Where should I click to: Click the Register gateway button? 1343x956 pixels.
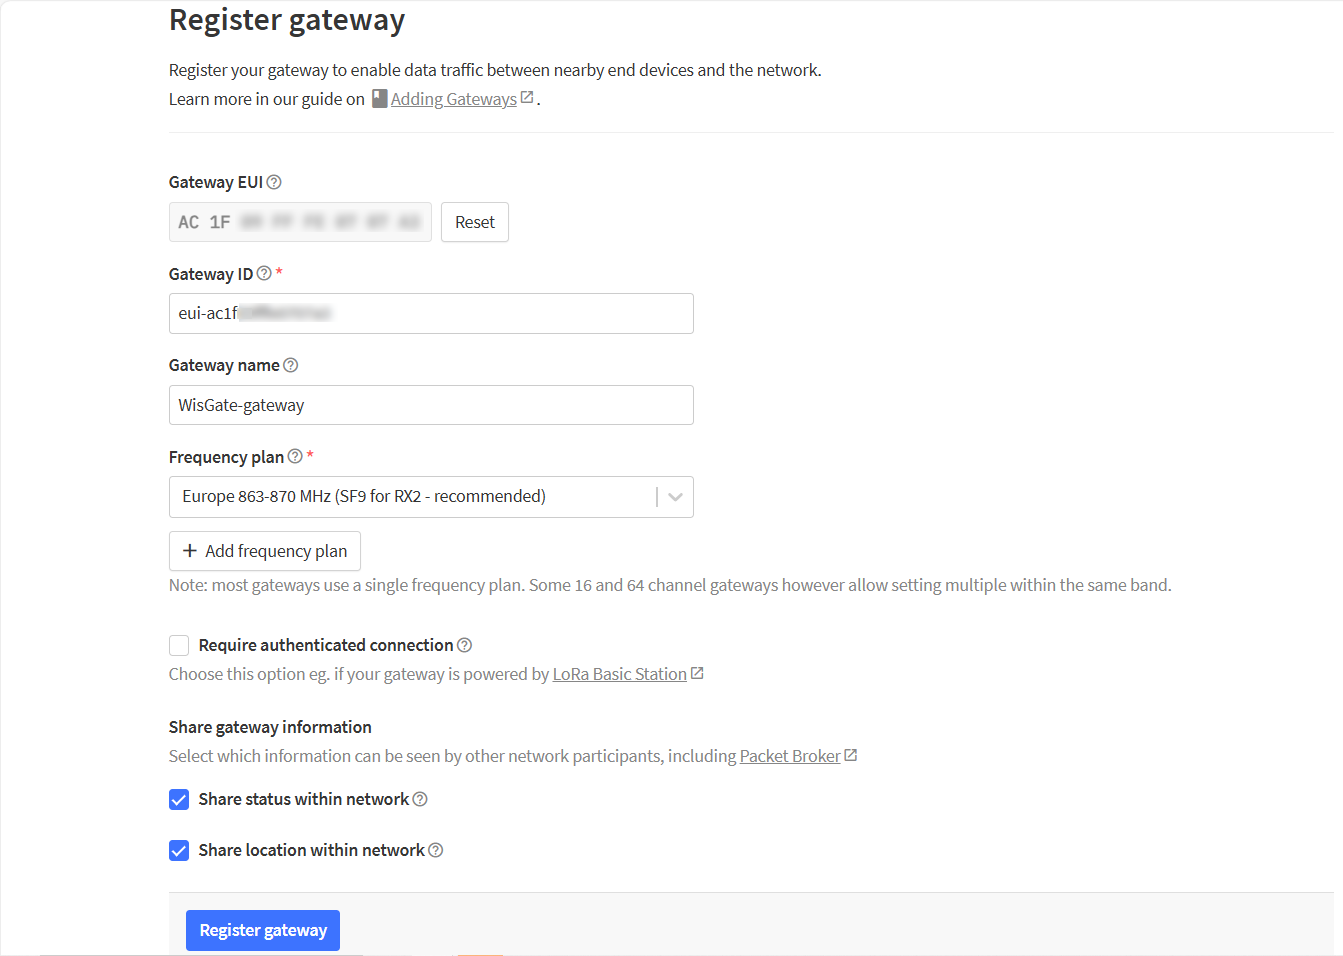point(263,930)
